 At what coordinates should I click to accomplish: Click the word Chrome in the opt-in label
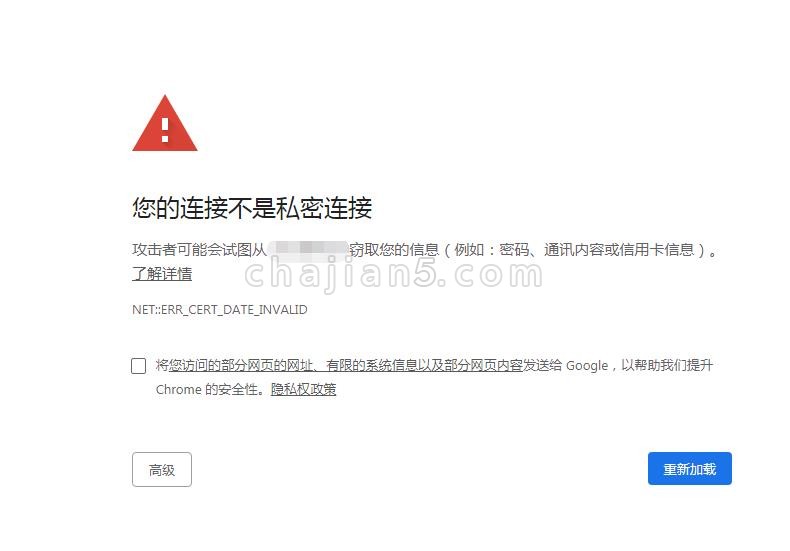click(x=178, y=390)
